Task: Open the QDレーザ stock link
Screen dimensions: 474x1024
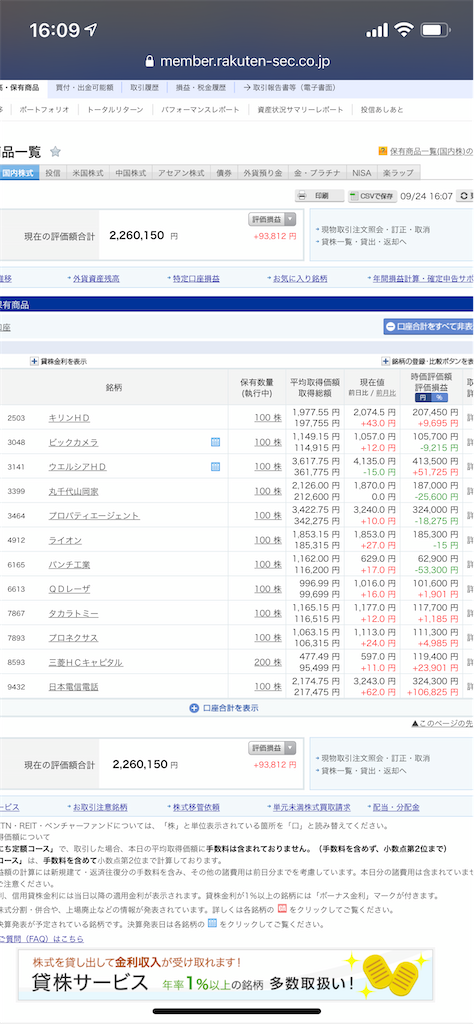Action: [69, 589]
